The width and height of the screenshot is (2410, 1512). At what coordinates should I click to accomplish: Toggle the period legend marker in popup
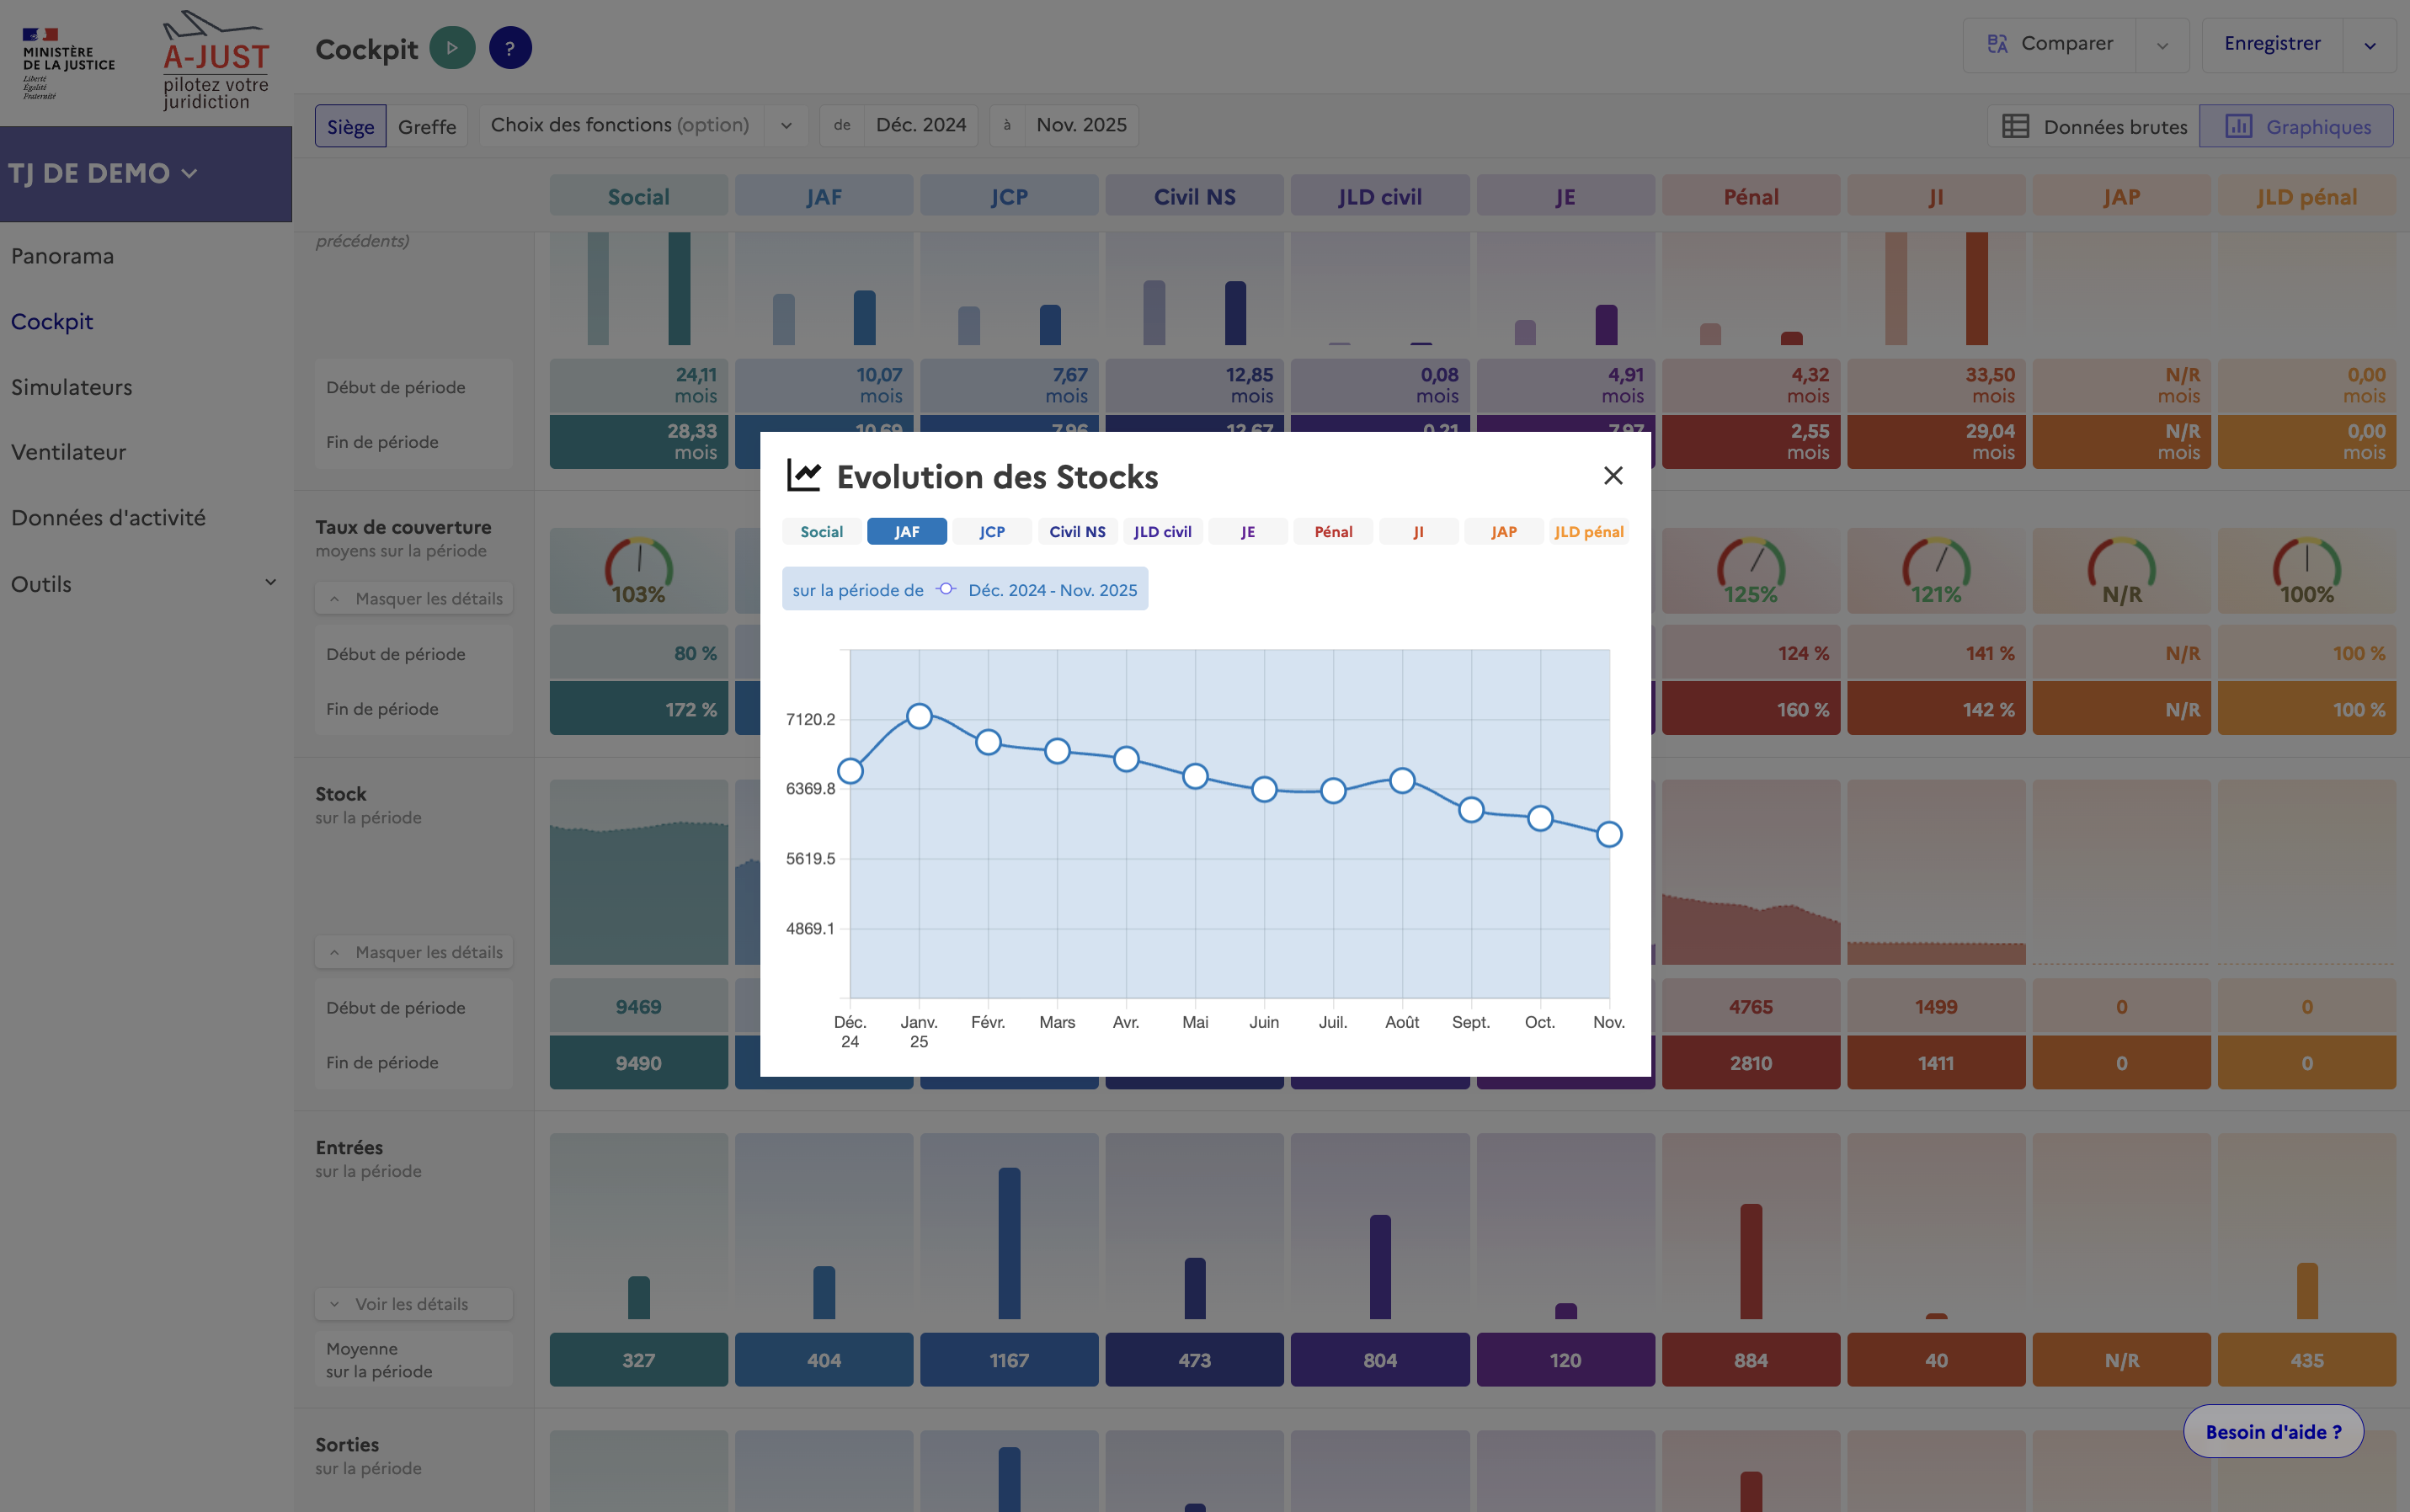click(x=945, y=590)
